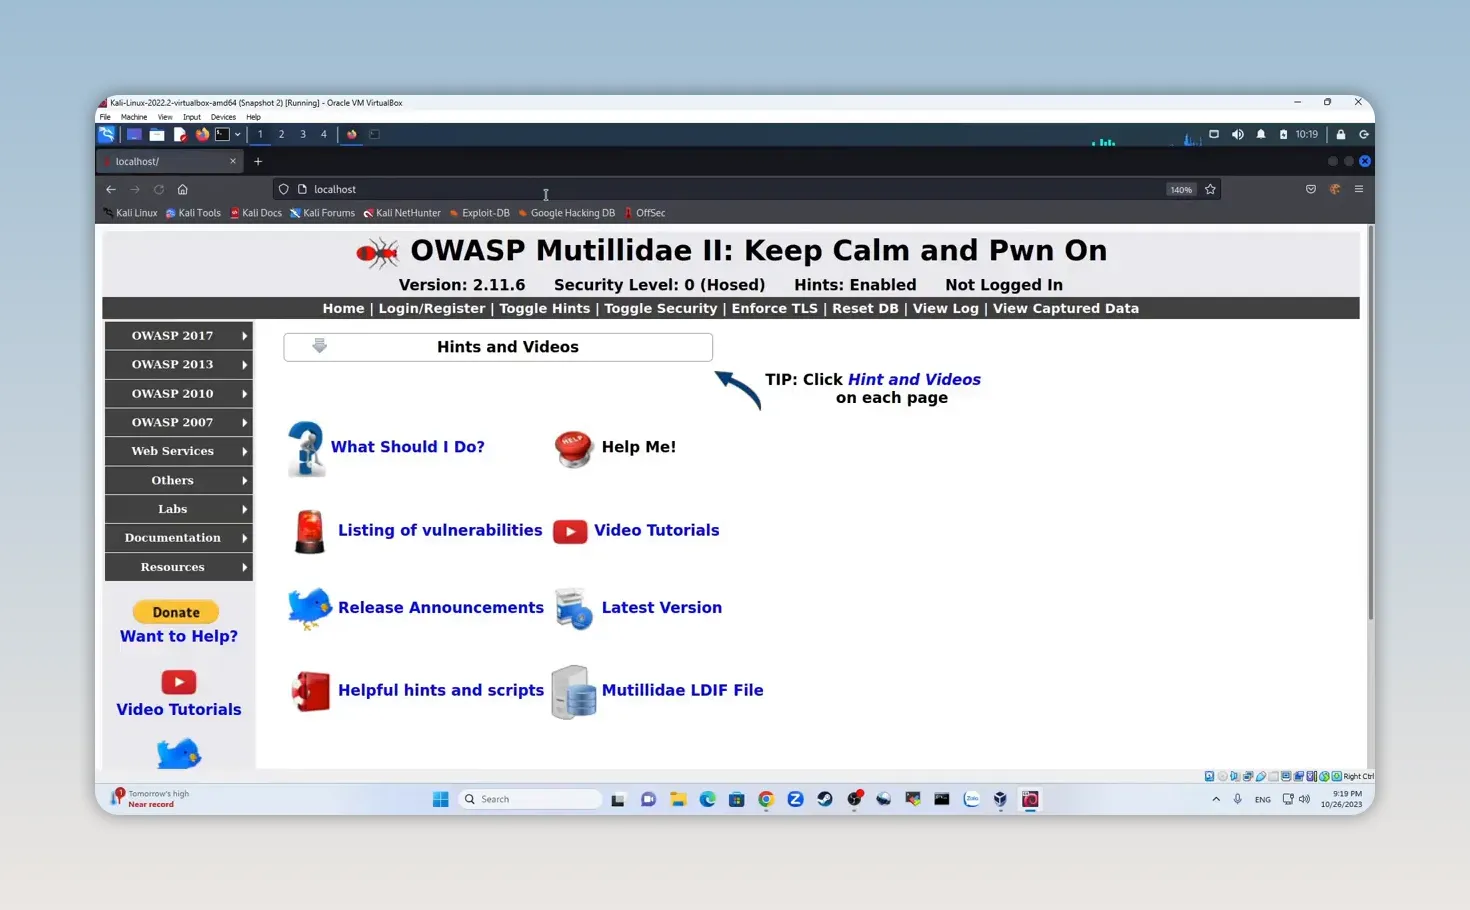Open View Captured Data link

(x=1066, y=308)
